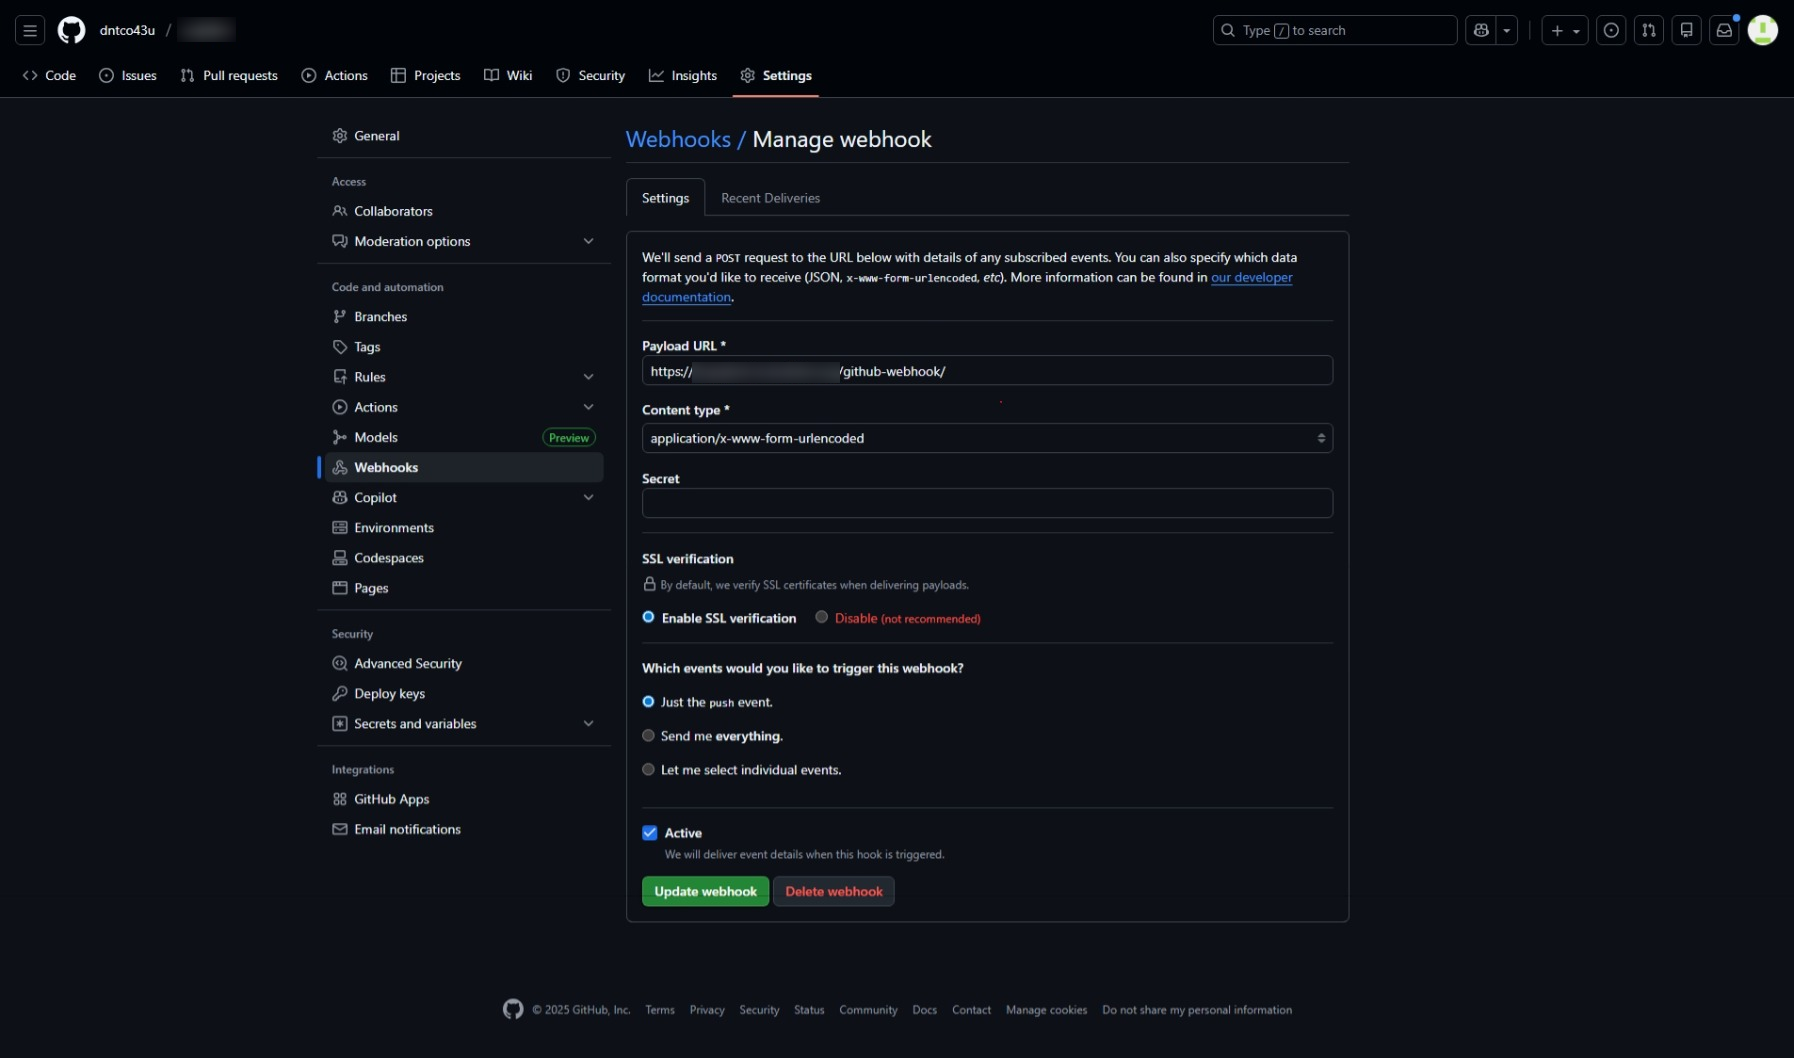Open the Copilot chat icon in header
Viewport: 1794px width, 1058px height.
tap(1481, 30)
